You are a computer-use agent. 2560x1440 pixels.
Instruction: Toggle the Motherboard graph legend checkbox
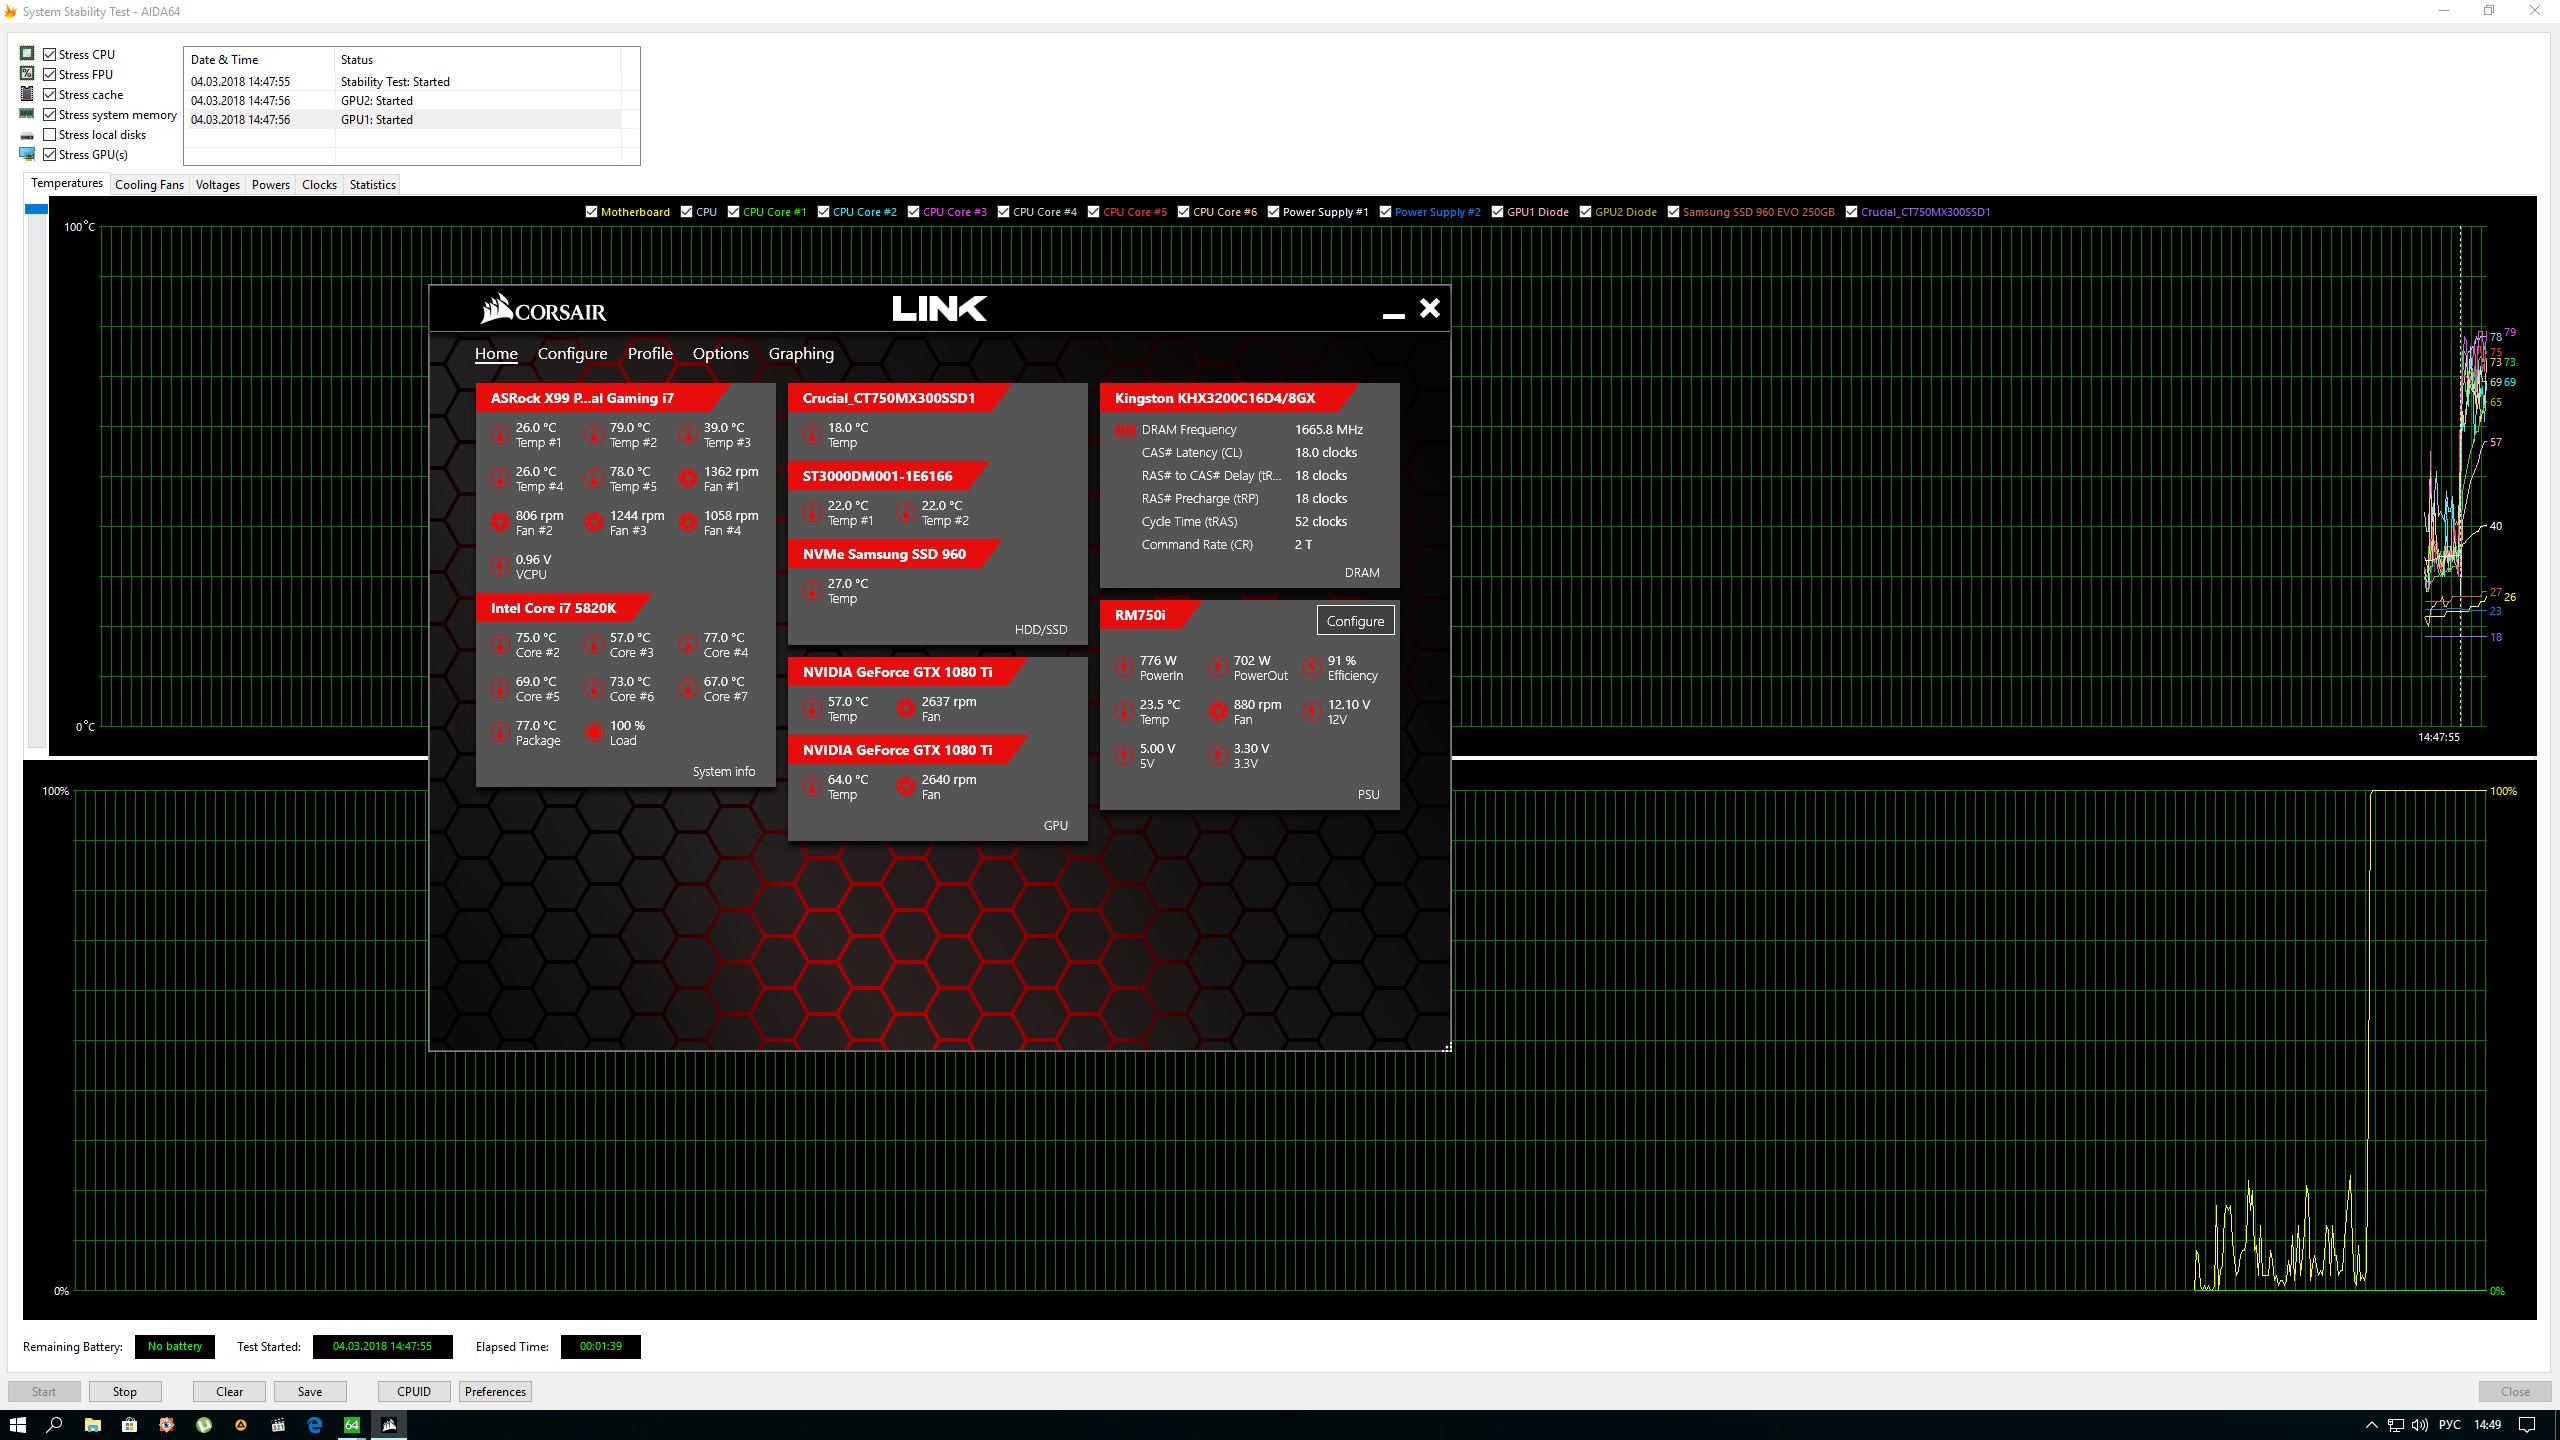(x=591, y=212)
